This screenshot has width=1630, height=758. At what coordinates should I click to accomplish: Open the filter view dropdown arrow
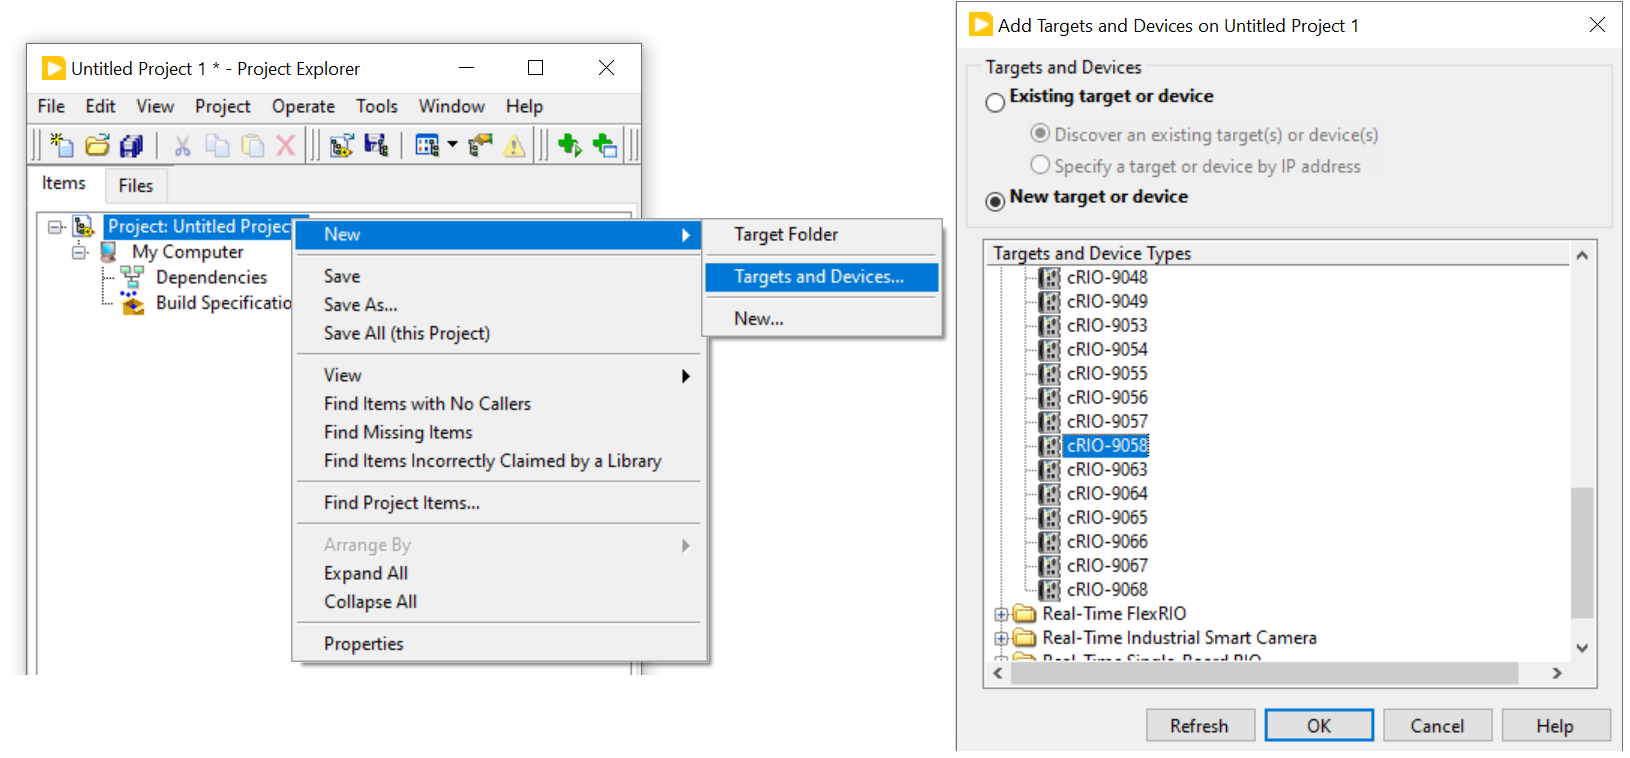pyautogui.click(x=452, y=145)
